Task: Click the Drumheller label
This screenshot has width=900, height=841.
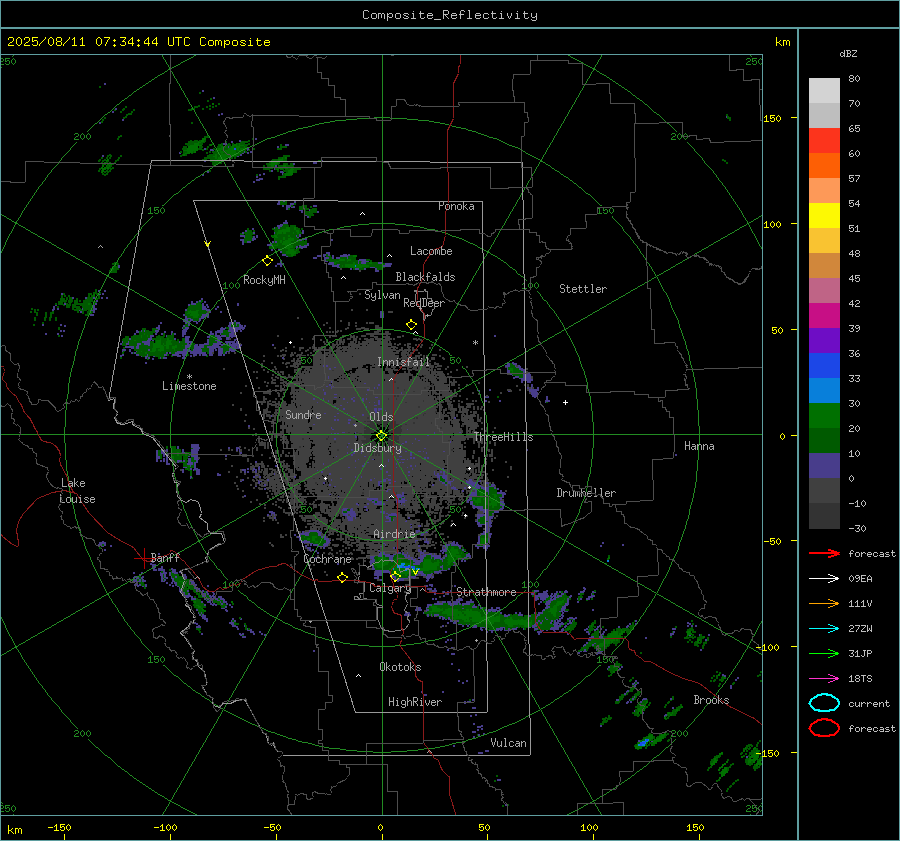Action: point(586,493)
